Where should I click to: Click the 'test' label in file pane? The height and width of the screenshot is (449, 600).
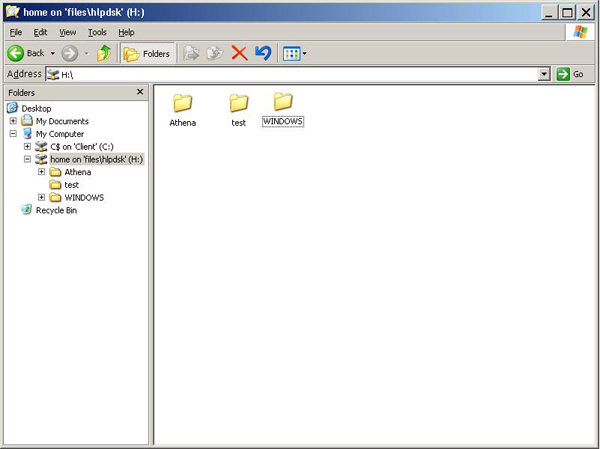click(x=238, y=123)
